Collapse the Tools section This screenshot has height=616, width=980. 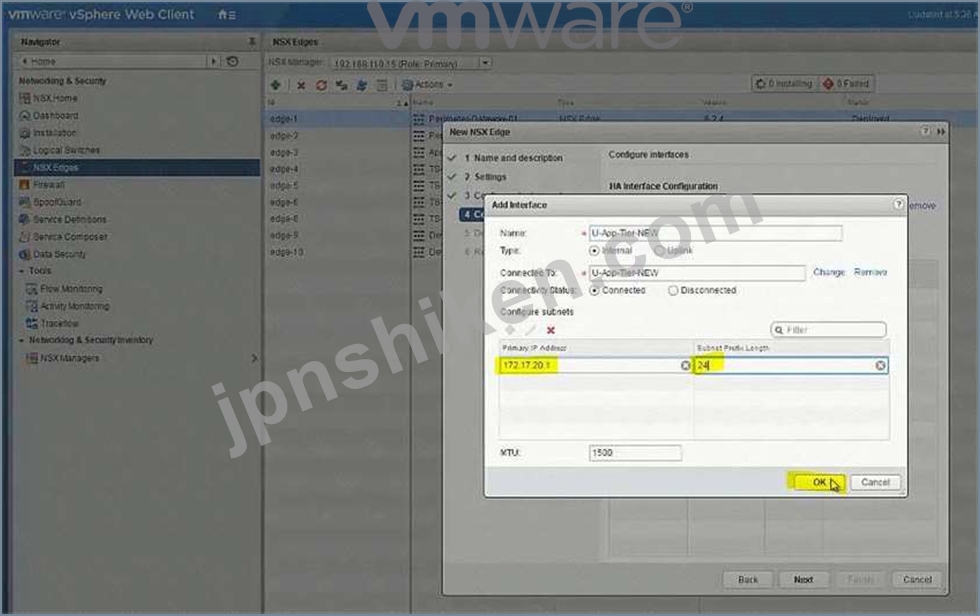click(21, 271)
